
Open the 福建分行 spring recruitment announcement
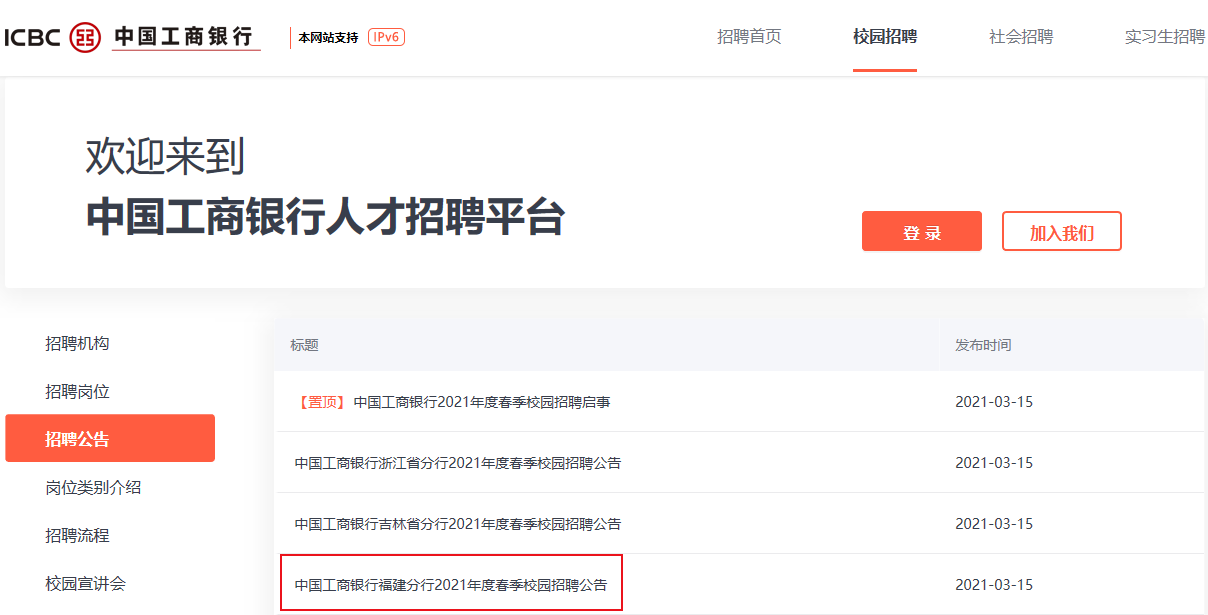tap(451, 584)
